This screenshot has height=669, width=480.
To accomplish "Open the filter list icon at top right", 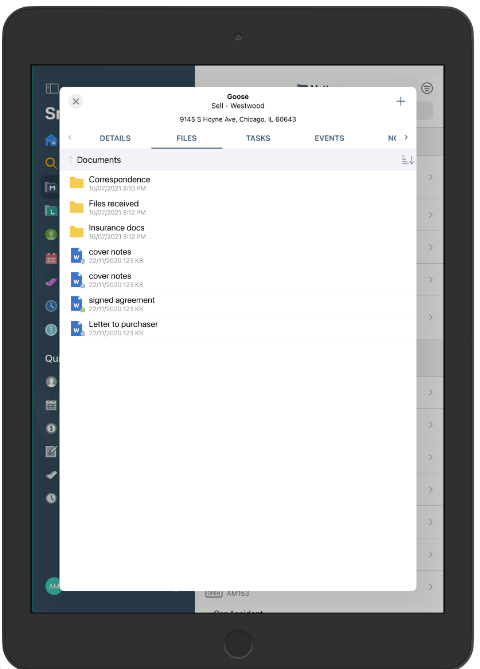I will point(427,88).
